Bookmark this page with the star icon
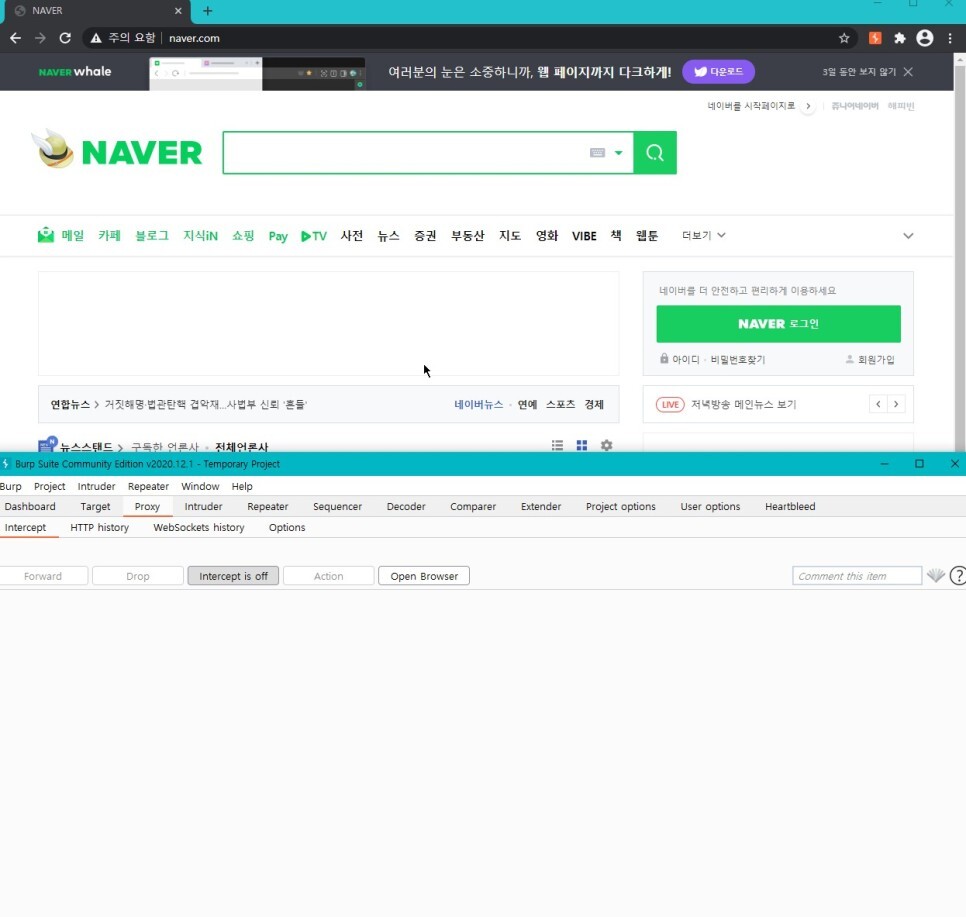This screenshot has width=966, height=917. pyautogui.click(x=844, y=38)
